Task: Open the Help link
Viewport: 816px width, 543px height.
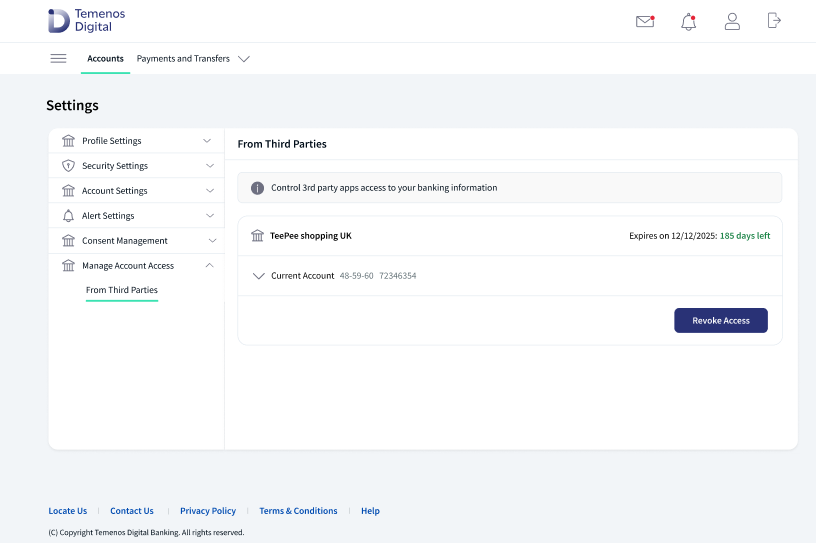Action: coord(370,511)
